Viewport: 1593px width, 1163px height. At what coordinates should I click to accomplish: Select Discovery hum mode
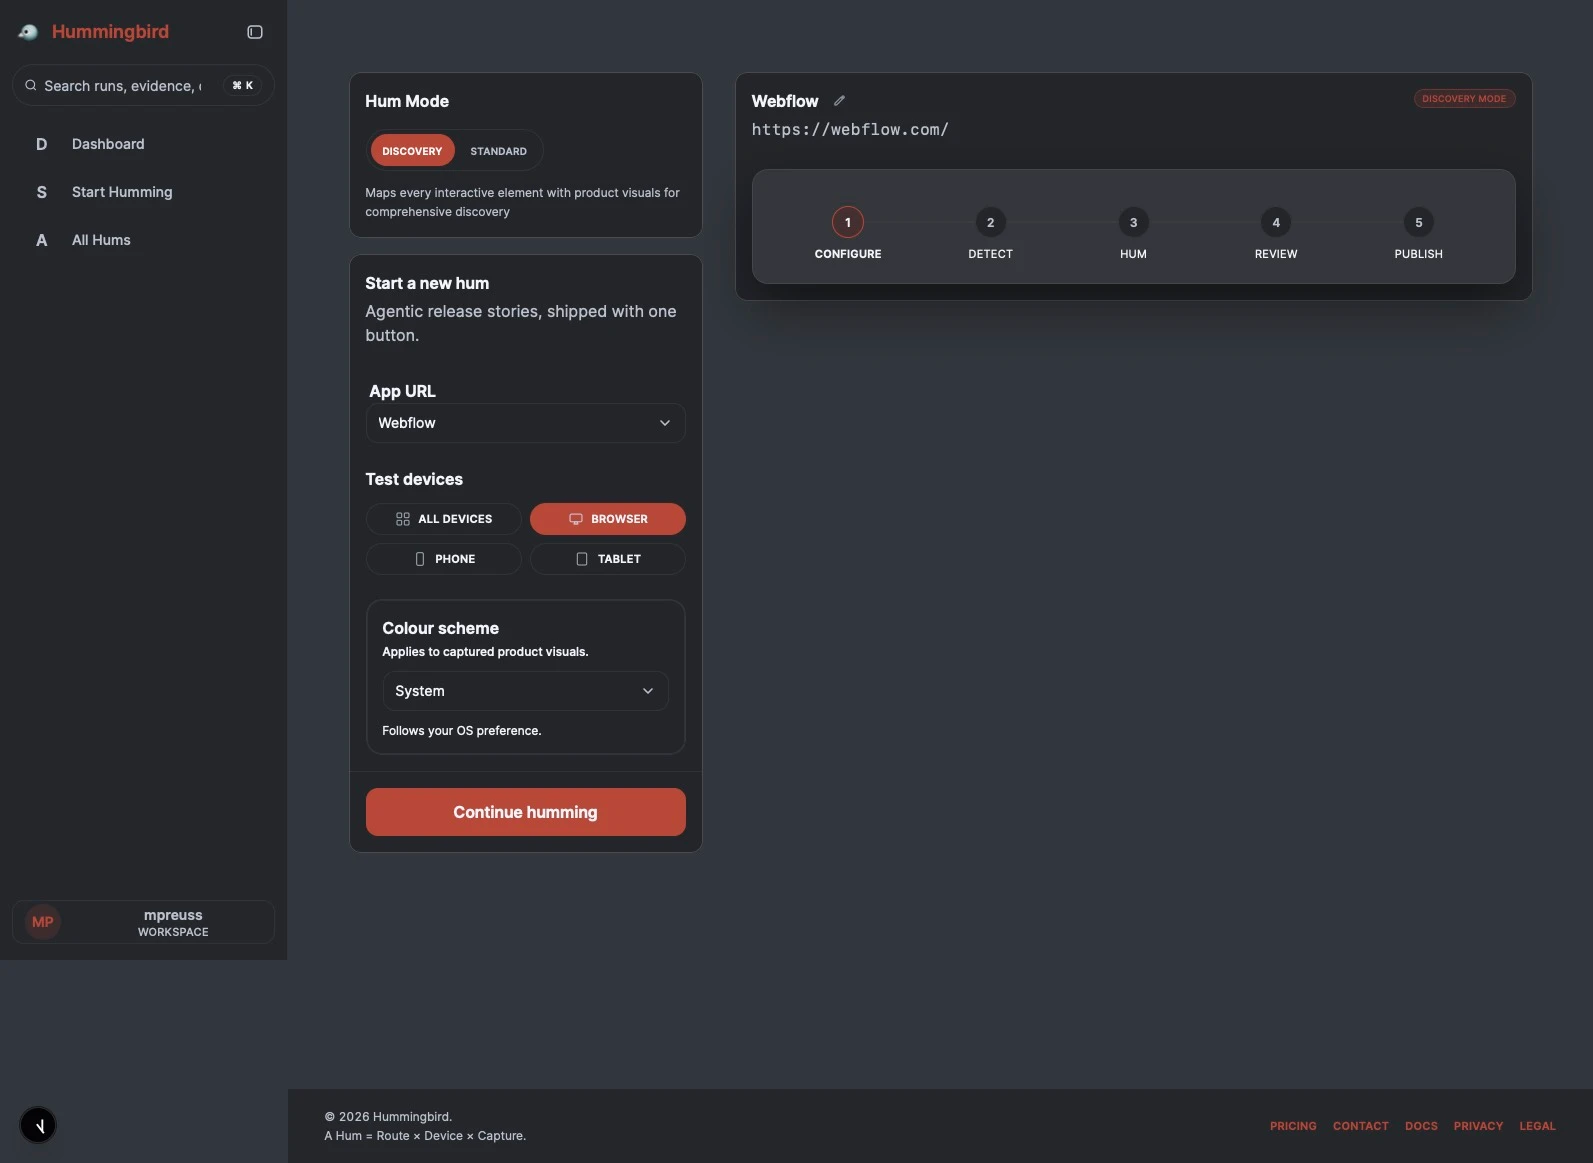(x=412, y=151)
